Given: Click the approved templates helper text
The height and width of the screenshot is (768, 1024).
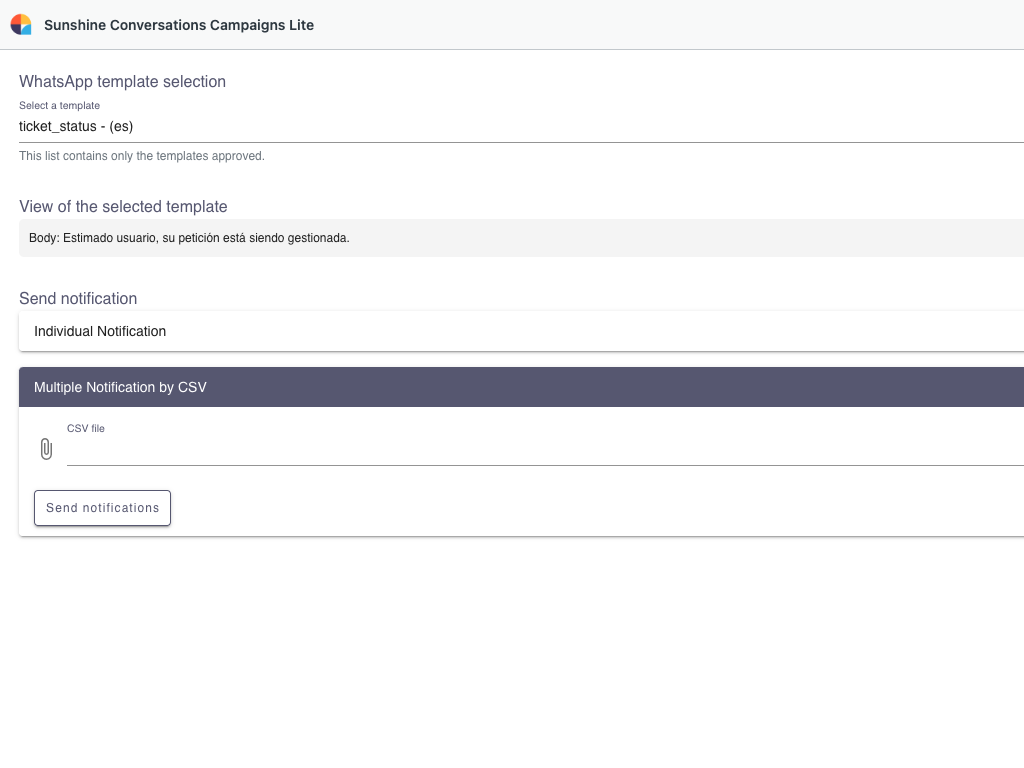Looking at the screenshot, I should [142, 156].
